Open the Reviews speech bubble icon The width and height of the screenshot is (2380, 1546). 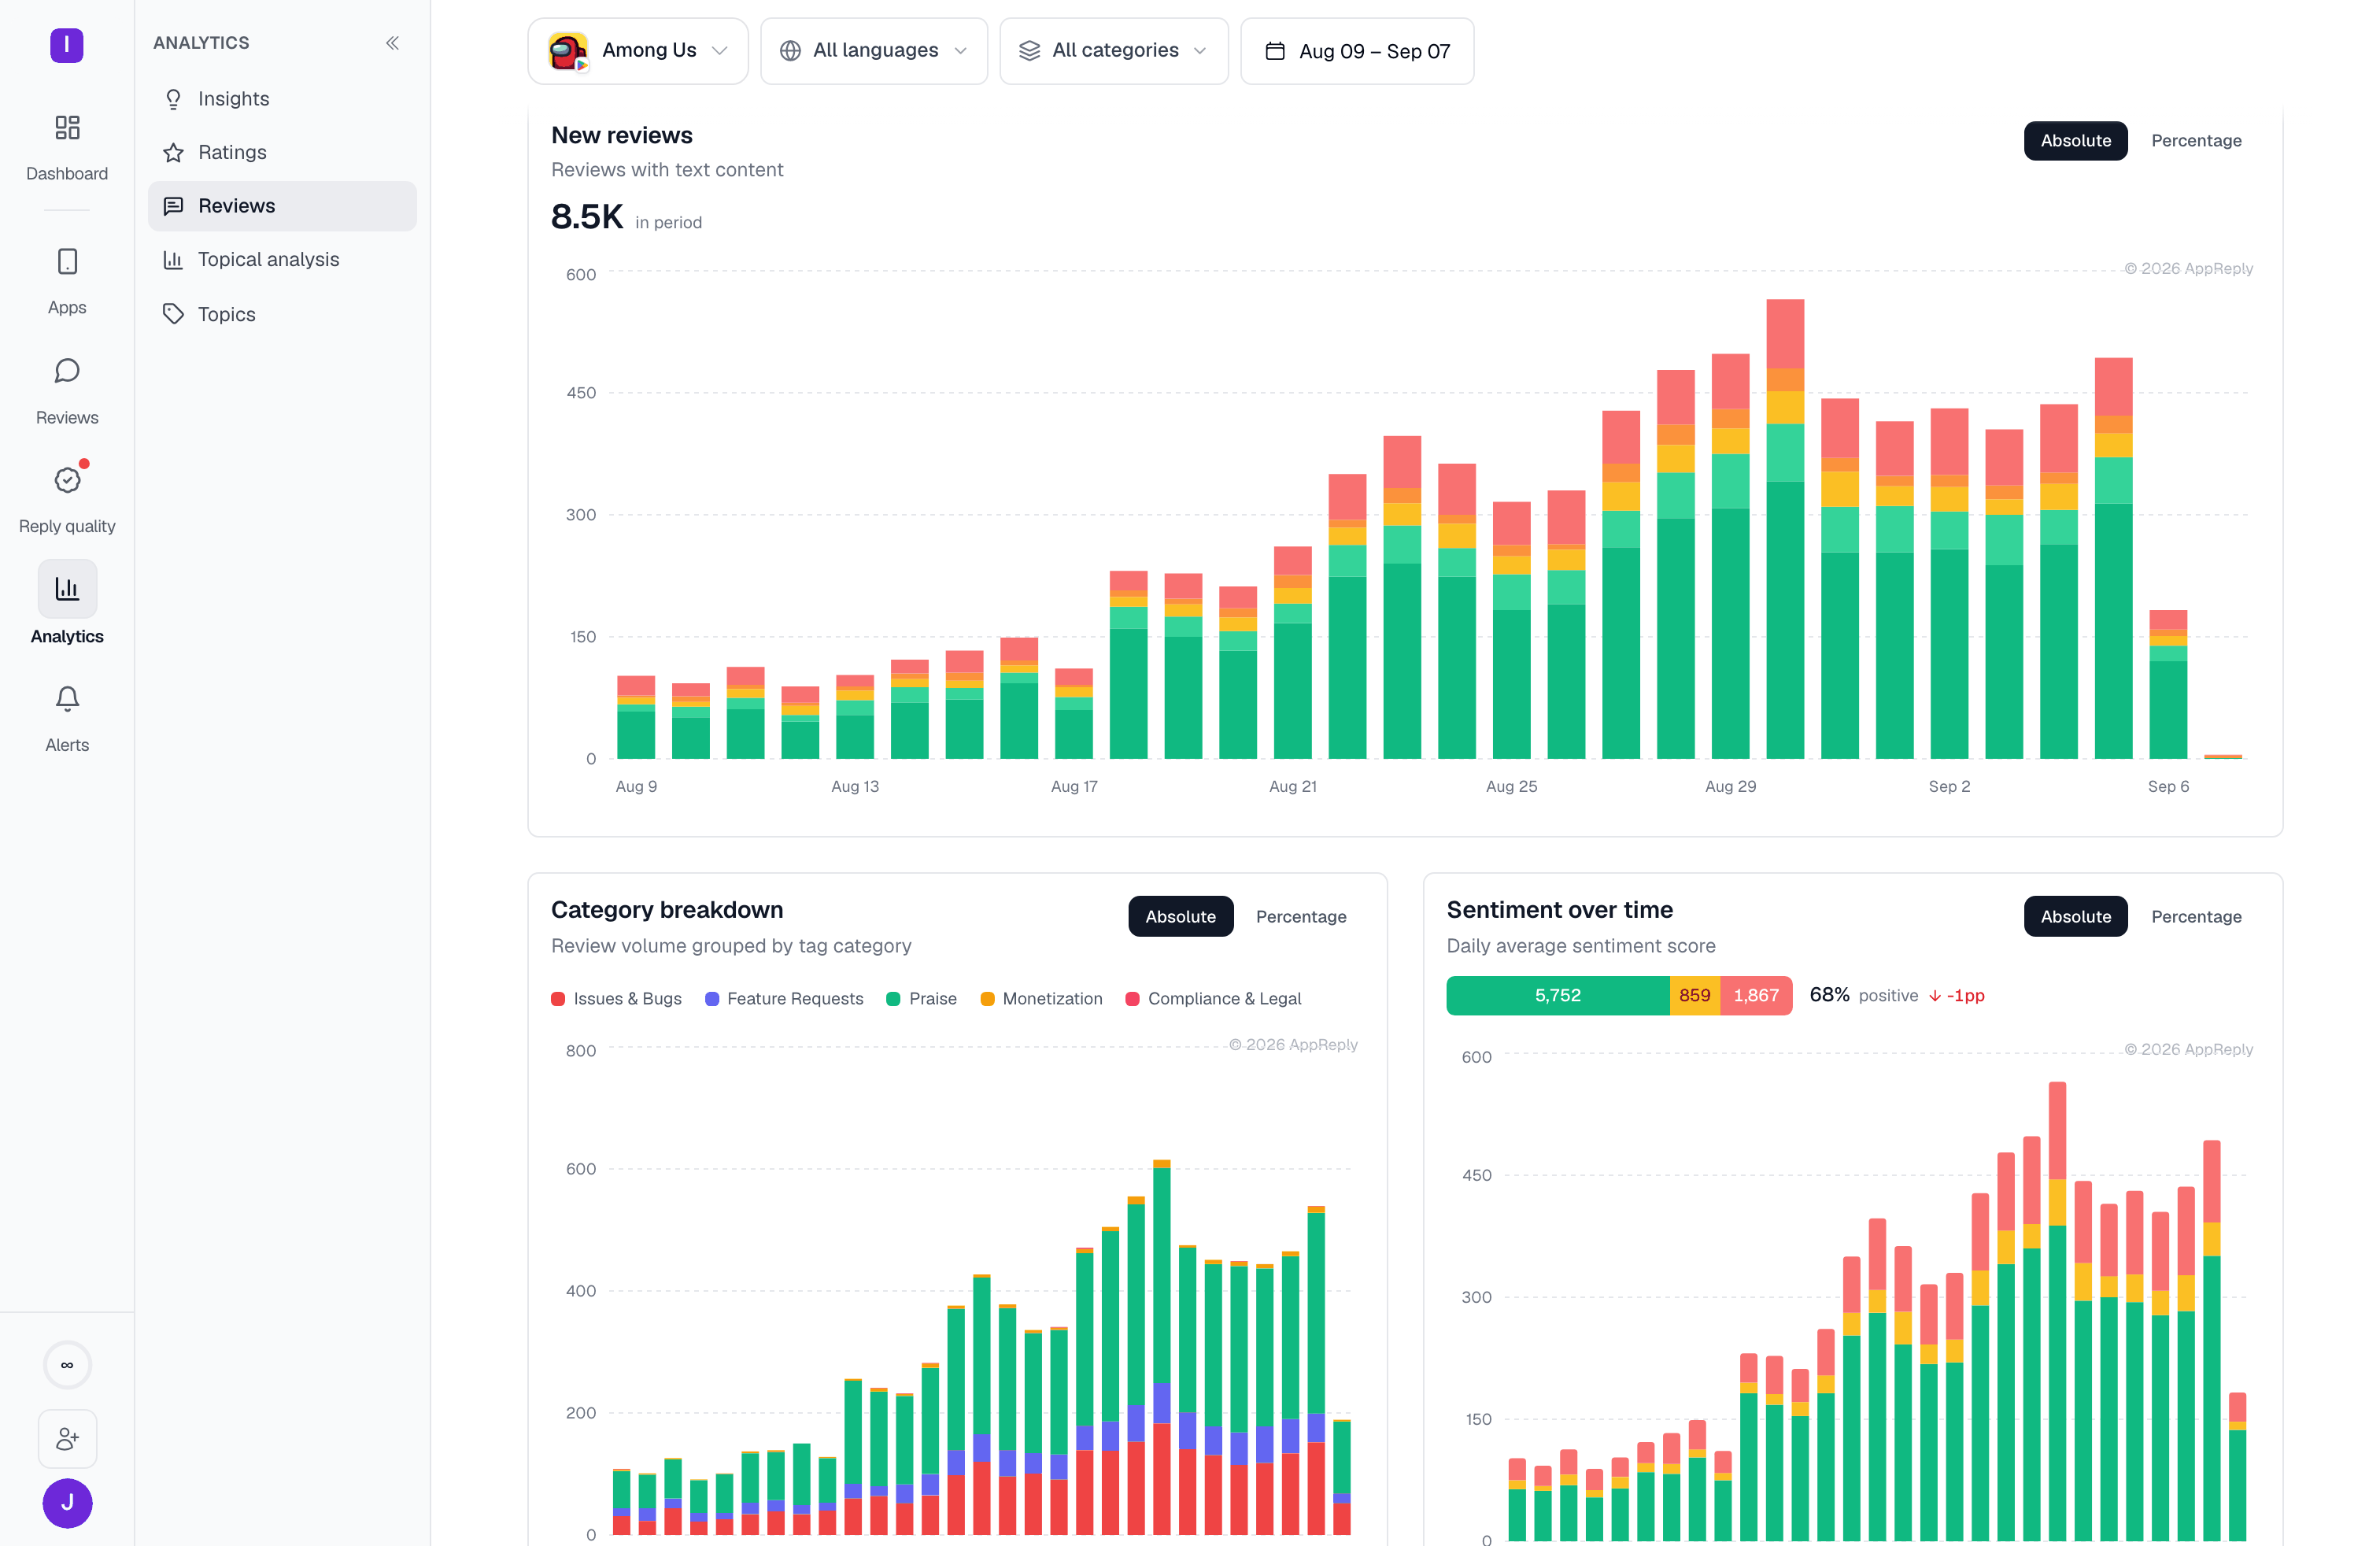coord(67,371)
